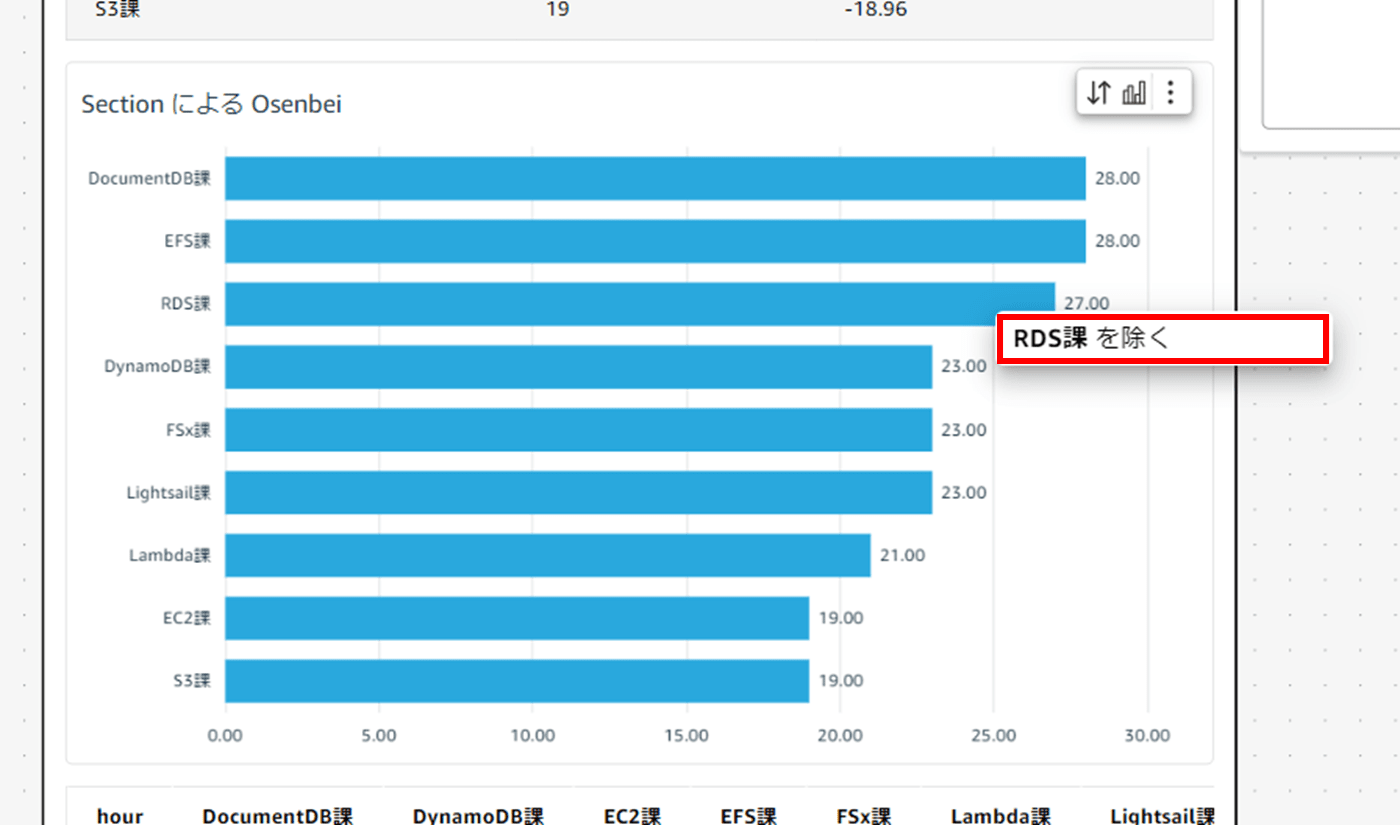Click the FSx課 column header in bottom table
This screenshot has width=1400, height=825.
[x=863, y=815]
